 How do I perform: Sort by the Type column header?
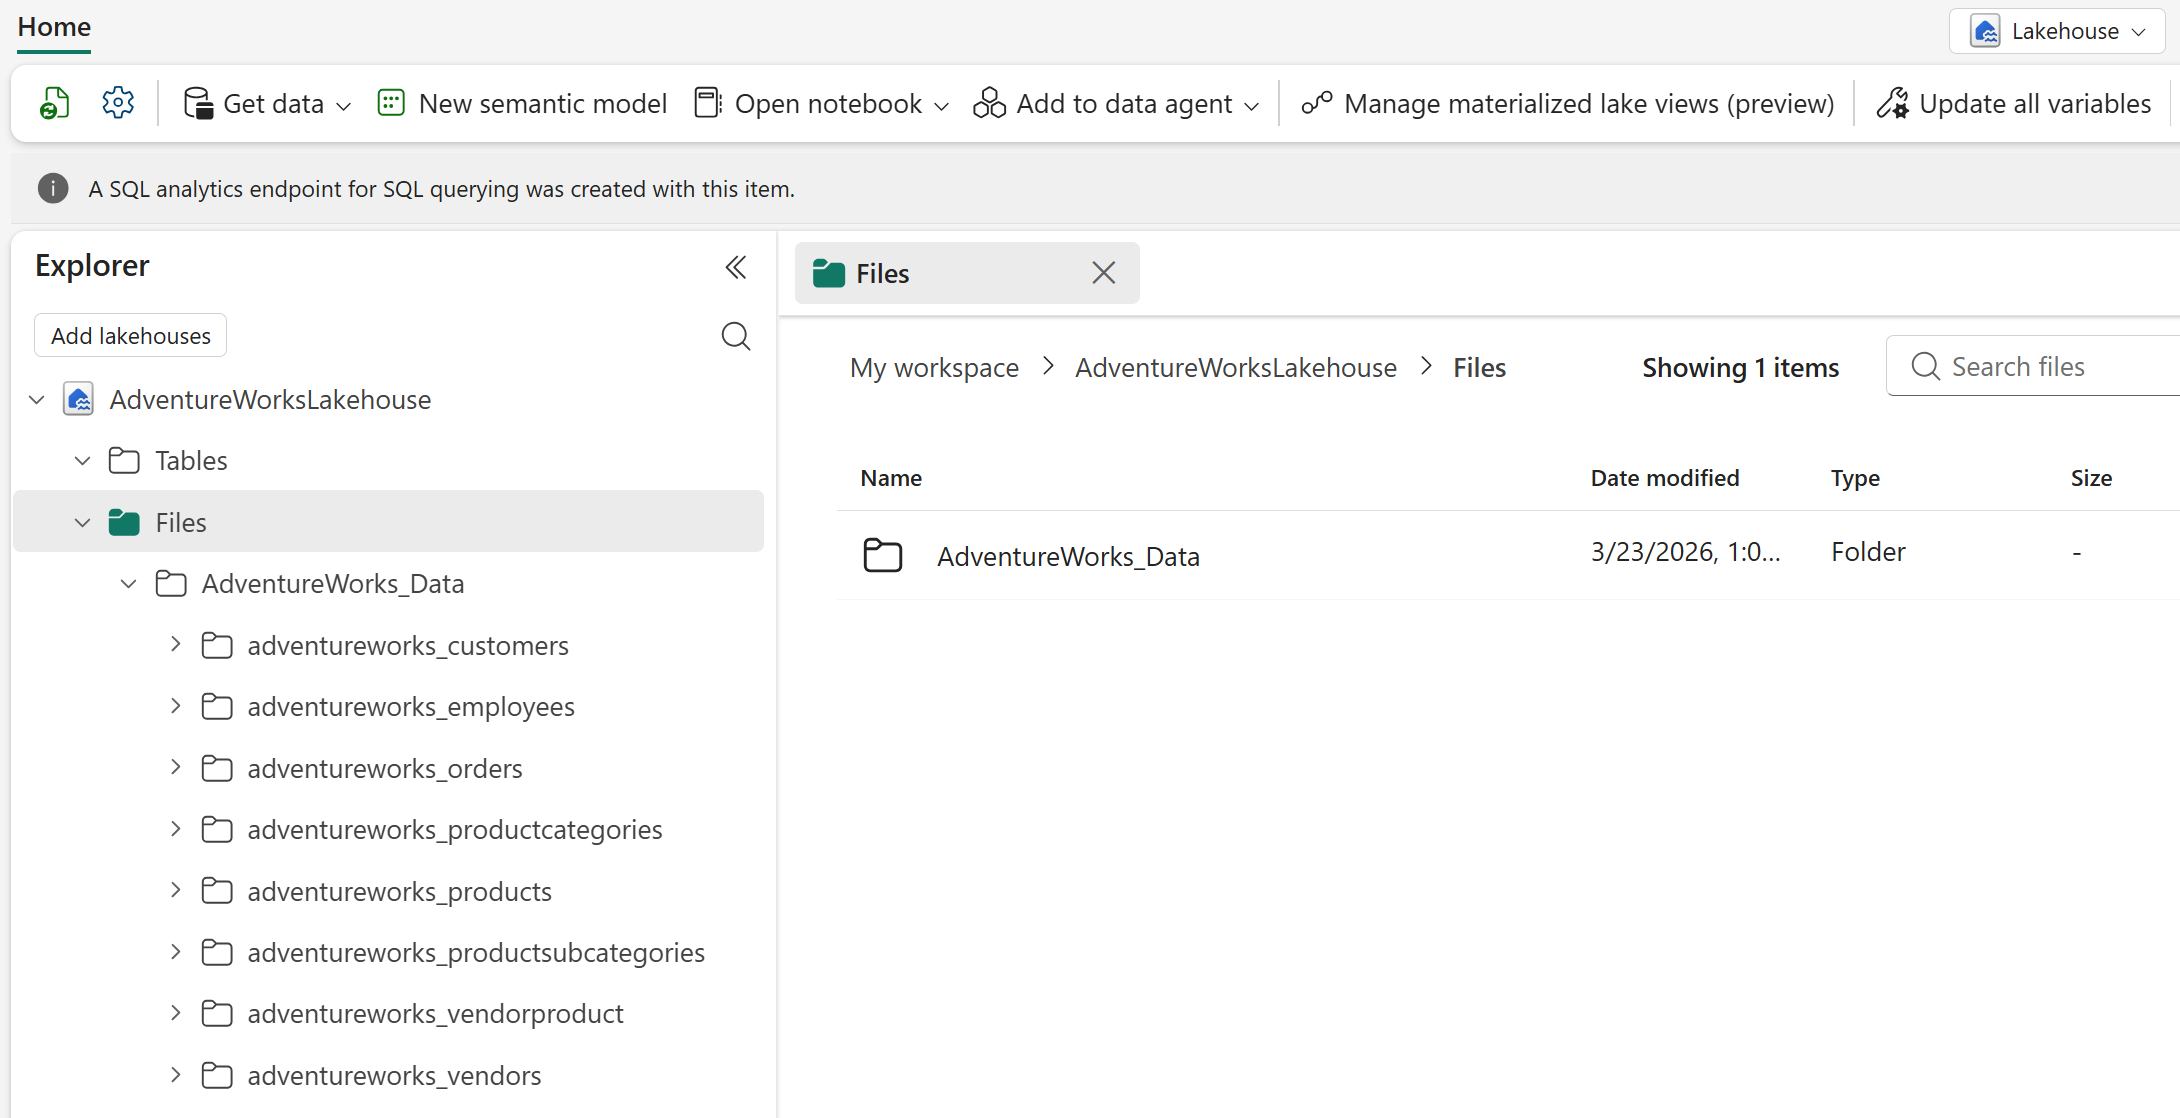[1855, 478]
